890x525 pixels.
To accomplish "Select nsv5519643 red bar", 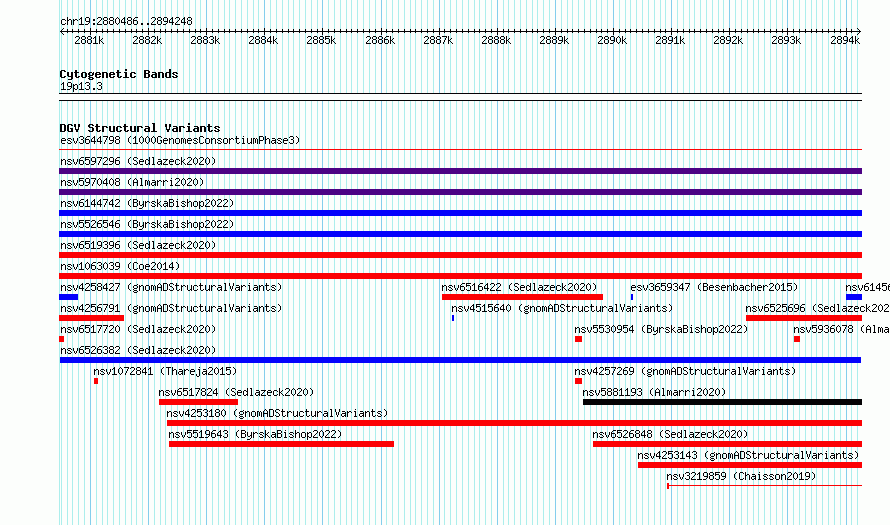I will (x=282, y=444).
